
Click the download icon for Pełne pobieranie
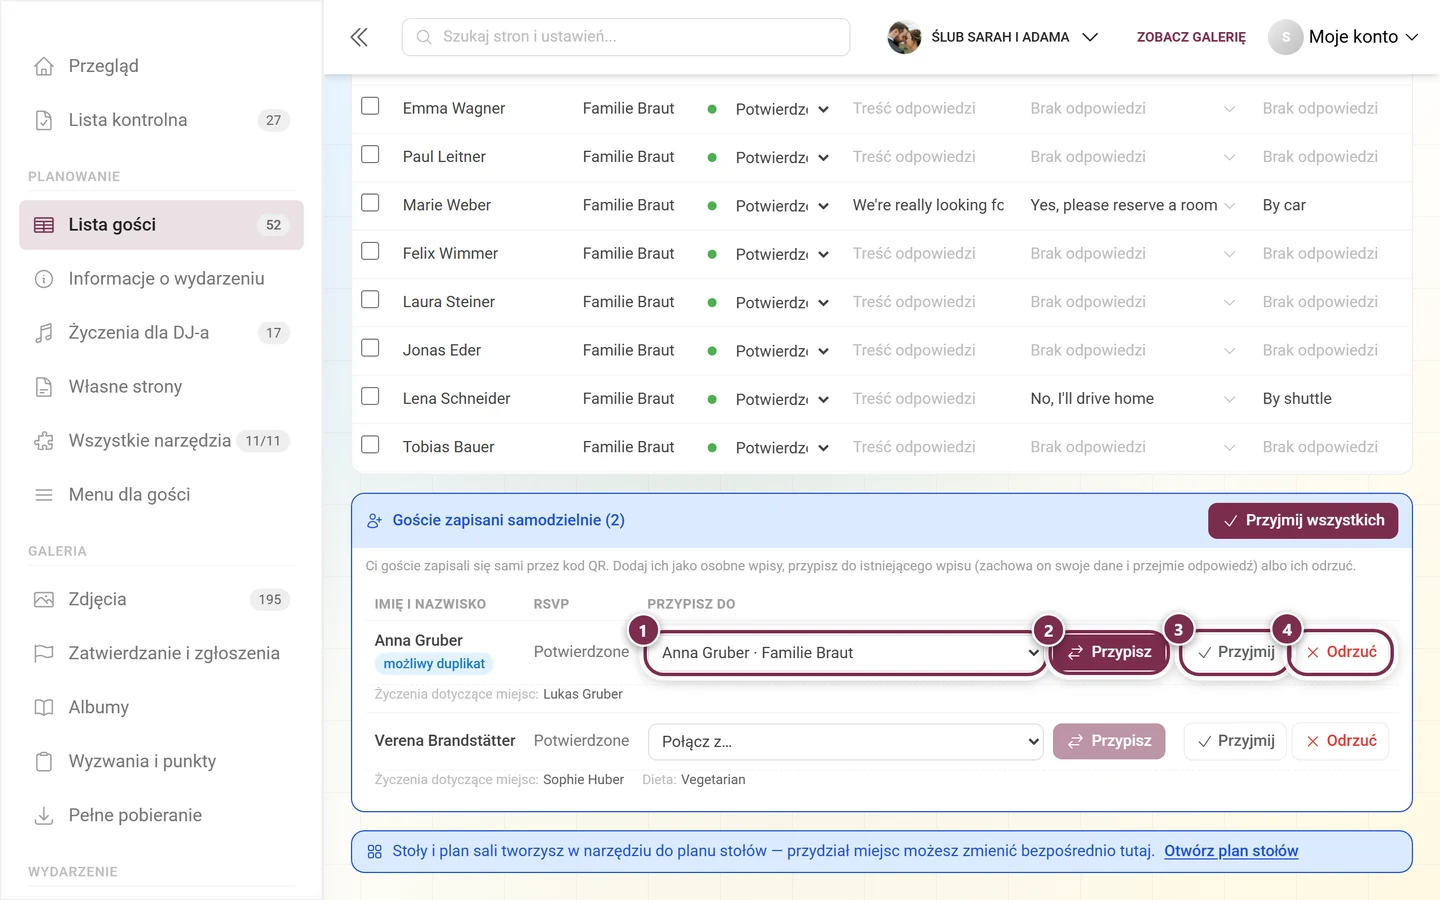pyautogui.click(x=44, y=816)
